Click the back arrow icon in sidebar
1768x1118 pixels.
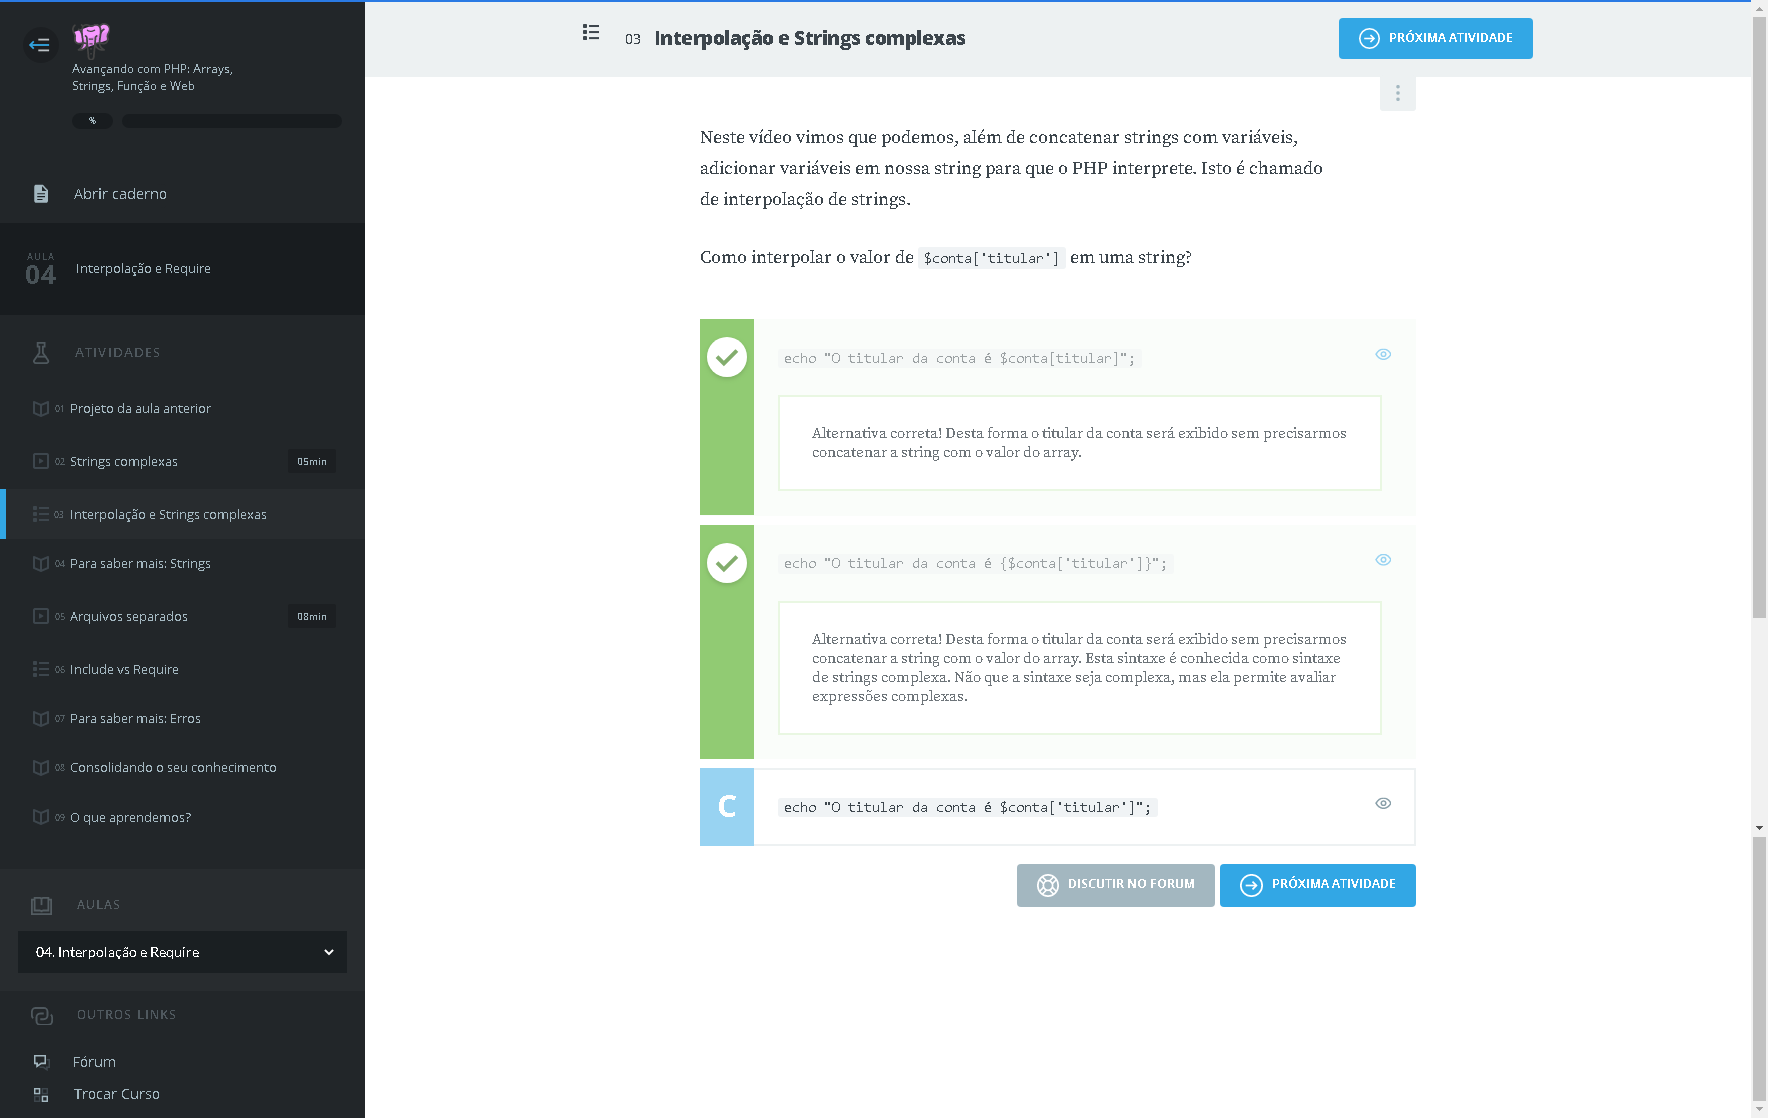coord(40,45)
